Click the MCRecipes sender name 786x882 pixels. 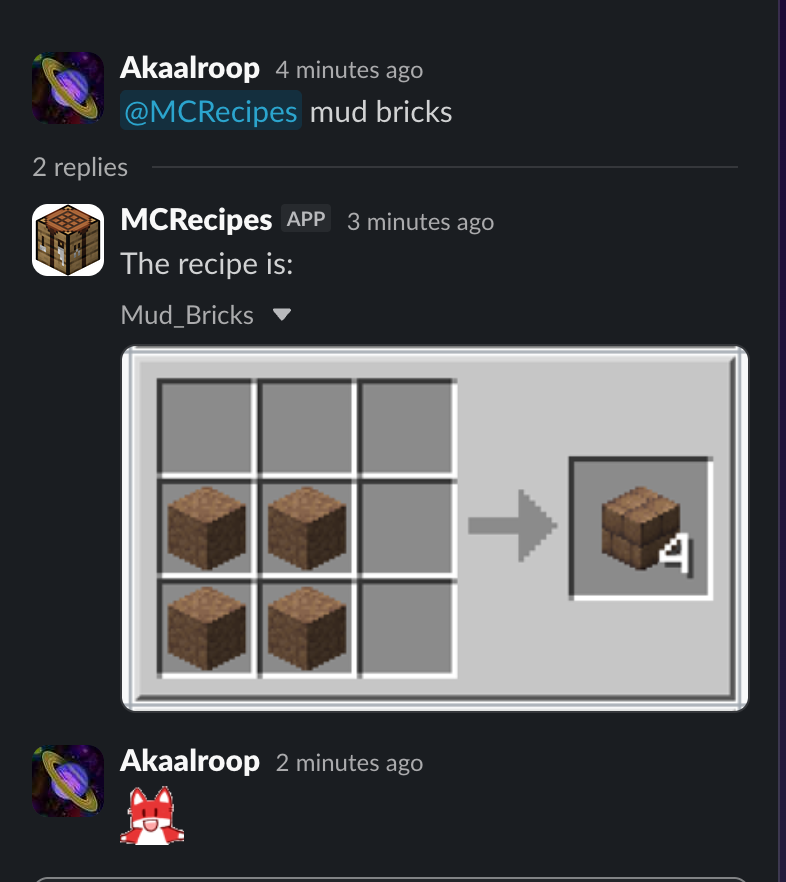pos(196,219)
